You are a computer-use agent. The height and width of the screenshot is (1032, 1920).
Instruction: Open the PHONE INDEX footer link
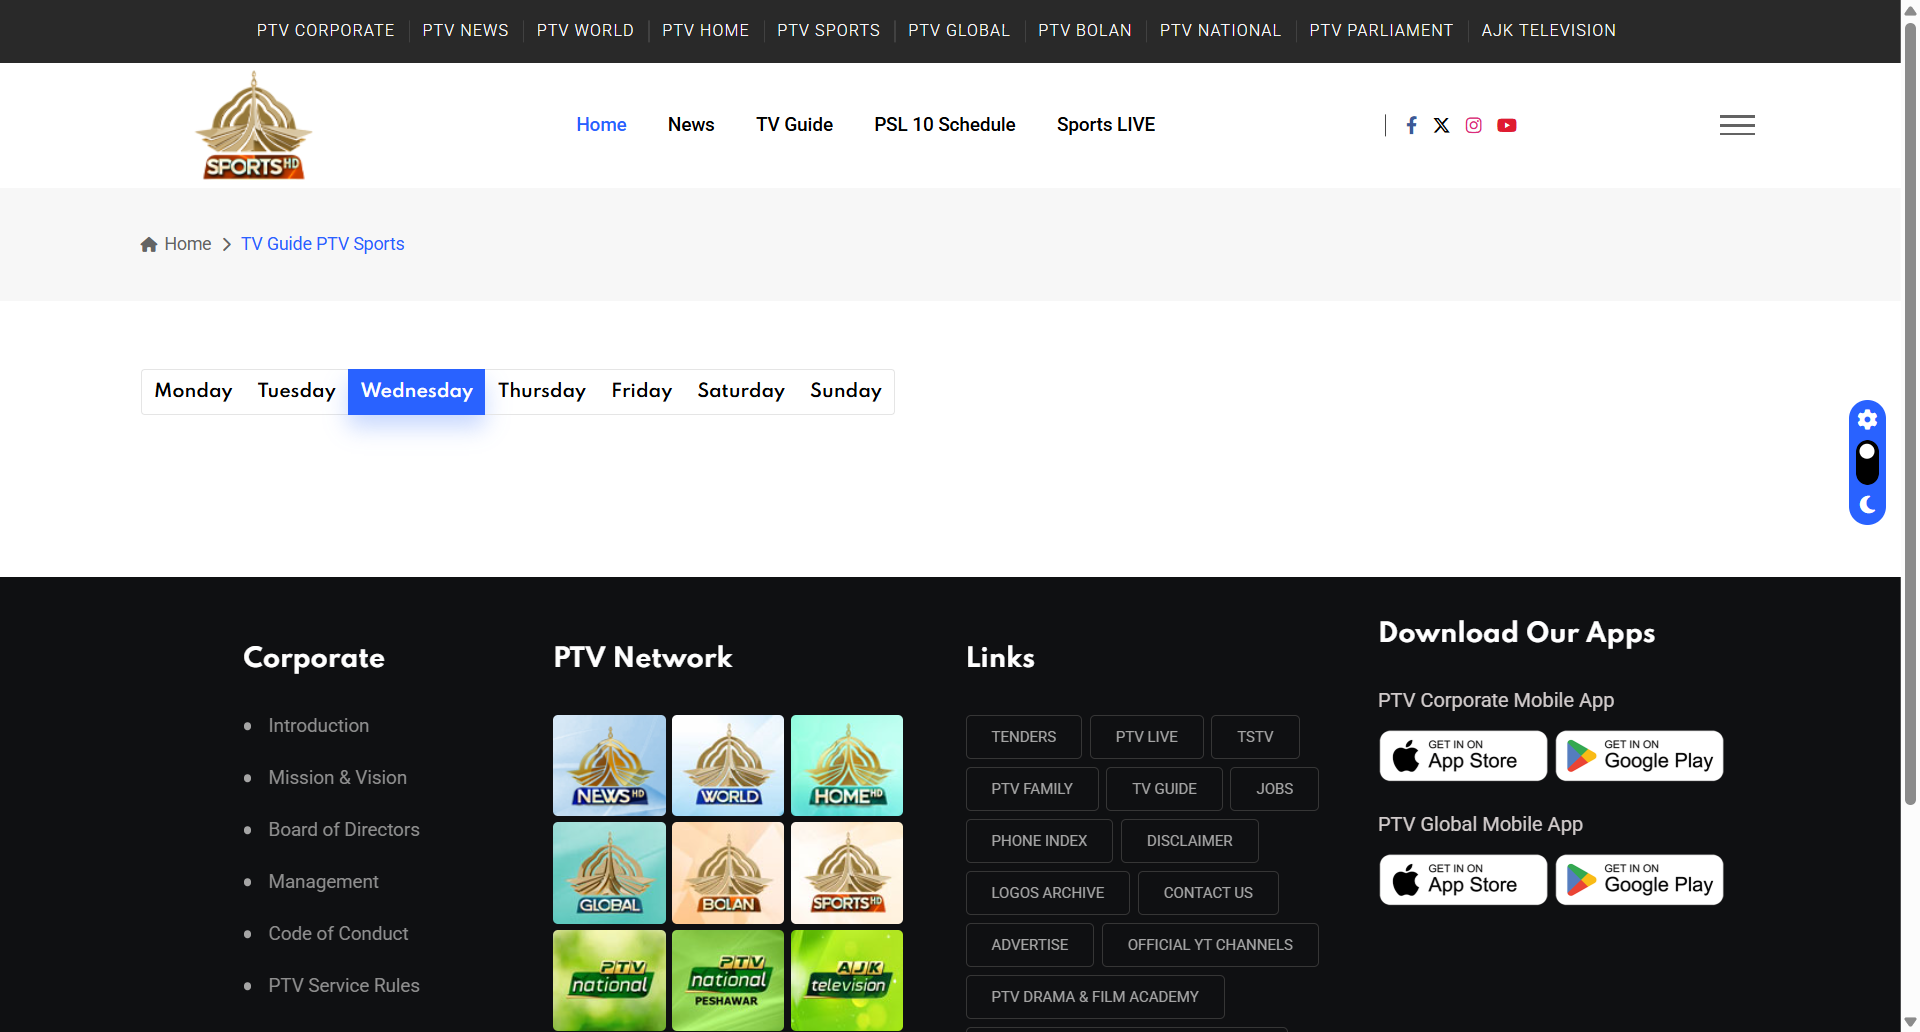coord(1039,841)
